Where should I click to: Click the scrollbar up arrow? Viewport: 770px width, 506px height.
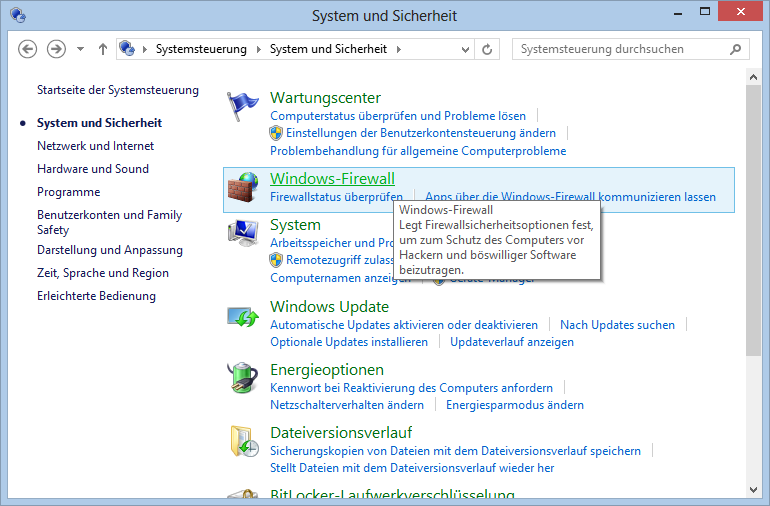753,77
